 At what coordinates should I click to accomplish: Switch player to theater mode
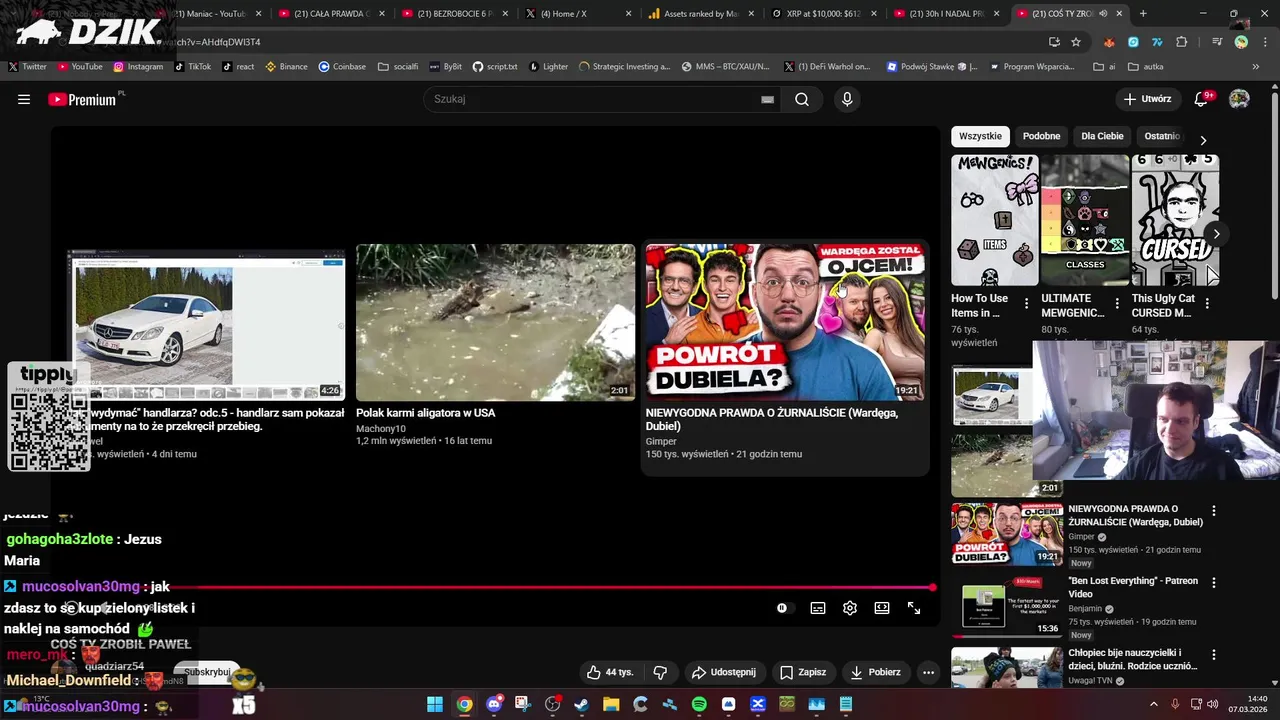pos(882,608)
